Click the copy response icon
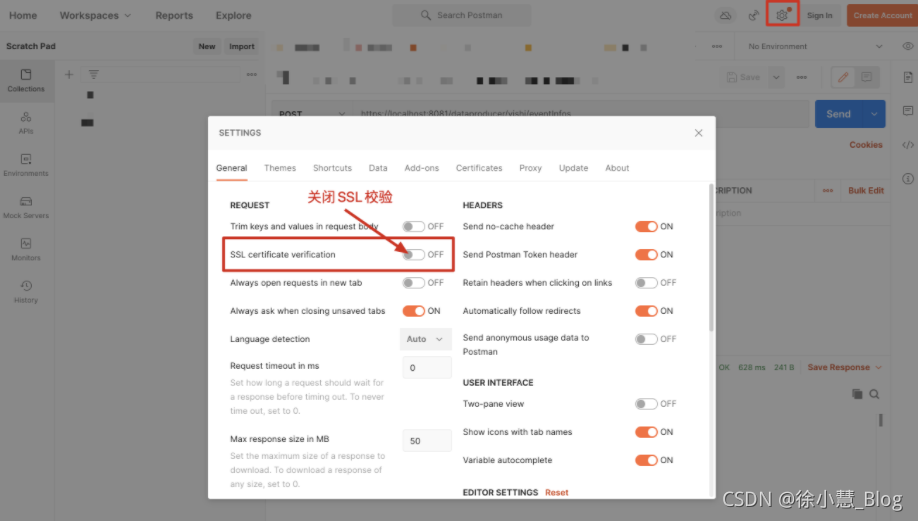Viewport: 918px width, 521px height. pyautogui.click(x=857, y=394)
